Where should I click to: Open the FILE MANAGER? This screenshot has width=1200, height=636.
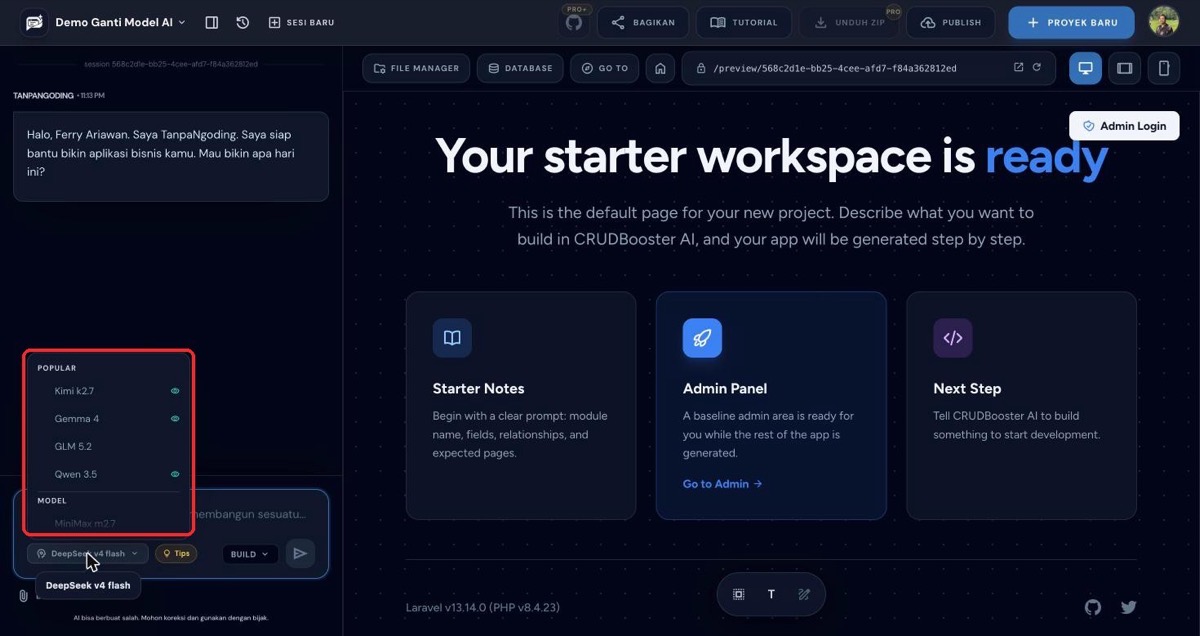[x=416, y=68]
